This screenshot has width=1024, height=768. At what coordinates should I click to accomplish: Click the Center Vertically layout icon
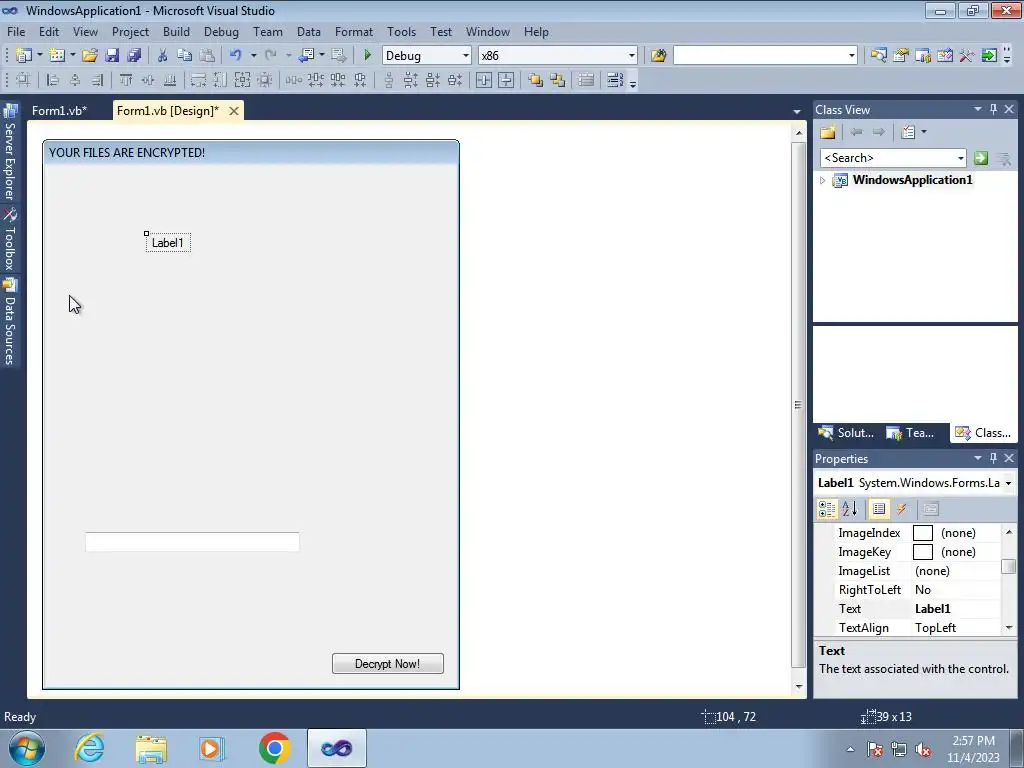506,80
